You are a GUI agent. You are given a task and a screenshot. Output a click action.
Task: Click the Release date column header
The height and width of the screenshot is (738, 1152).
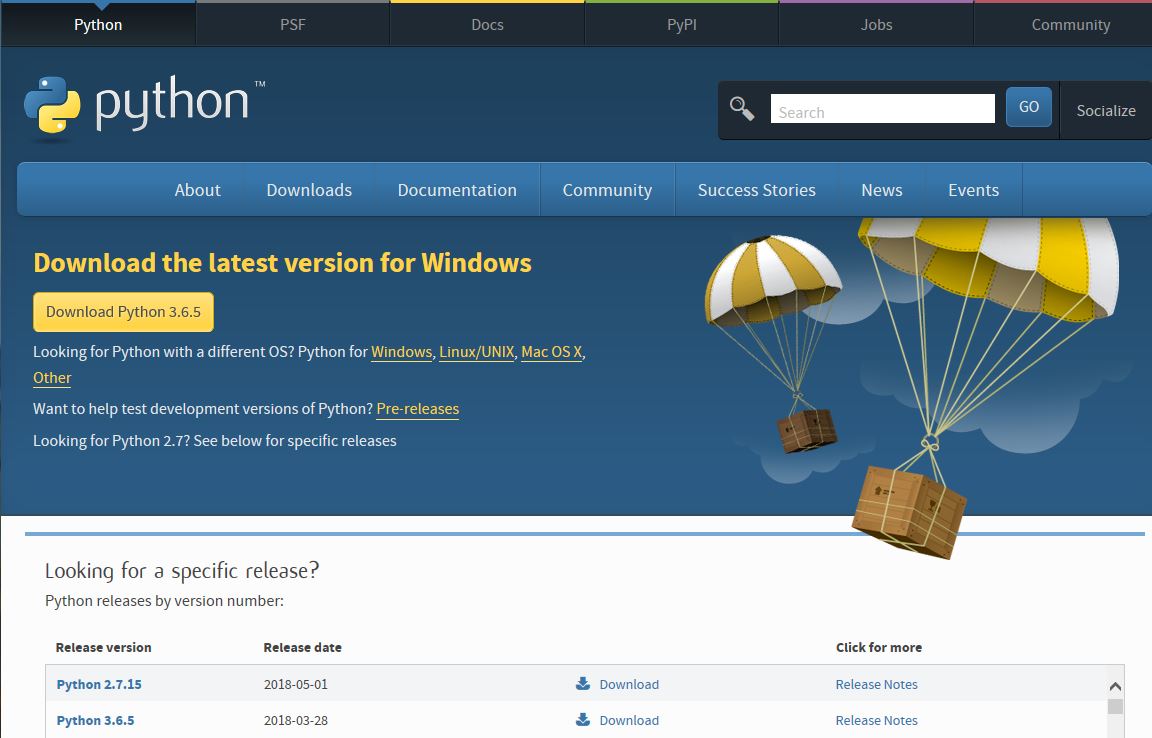pos(302,647)
